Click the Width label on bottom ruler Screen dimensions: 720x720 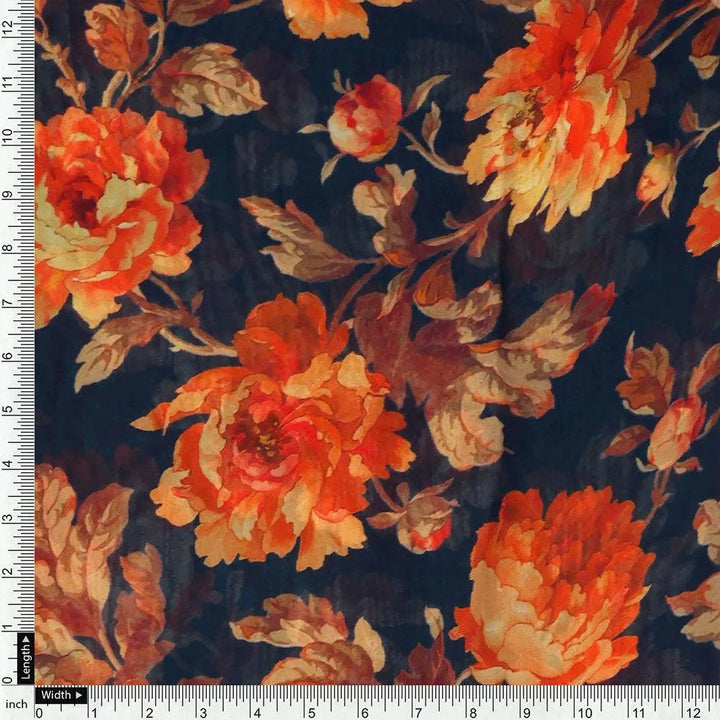pos(61,695)
